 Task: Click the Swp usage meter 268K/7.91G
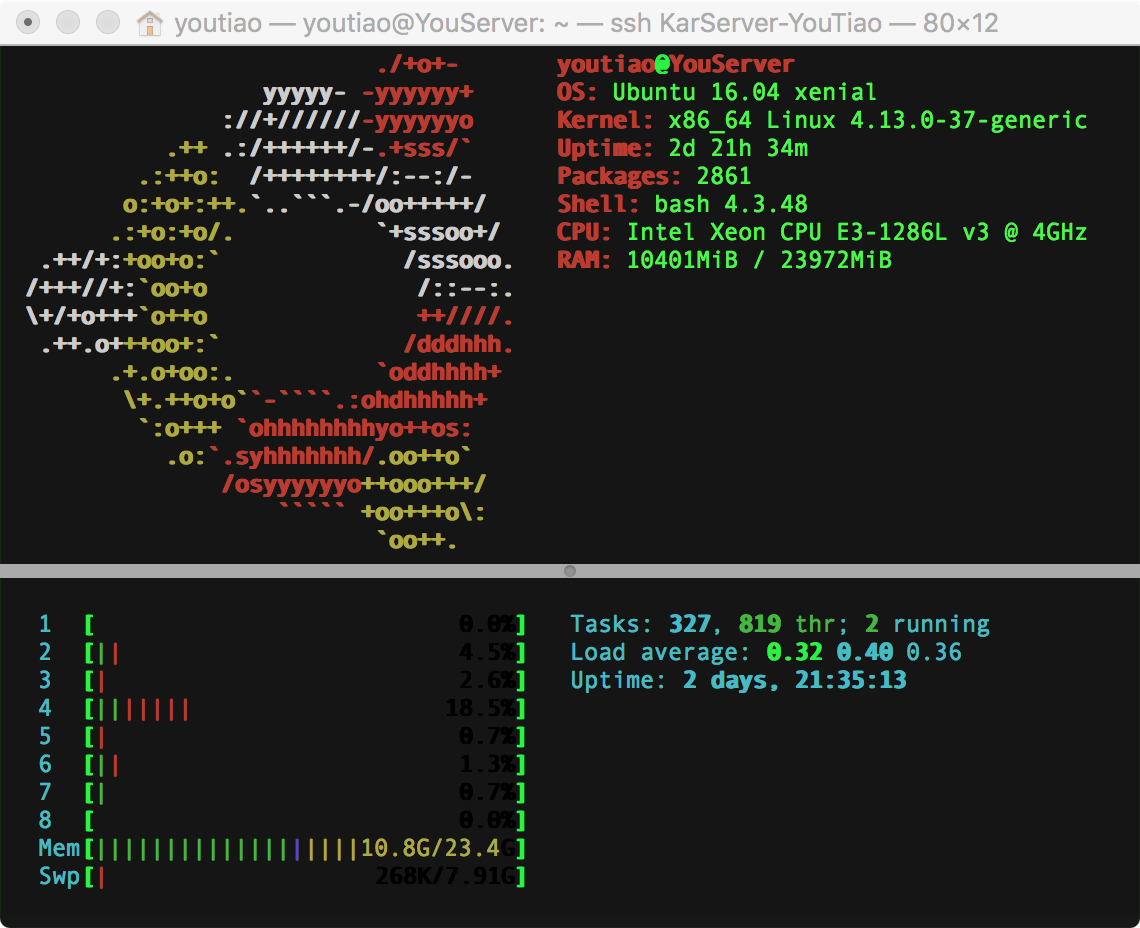[305, 876]
